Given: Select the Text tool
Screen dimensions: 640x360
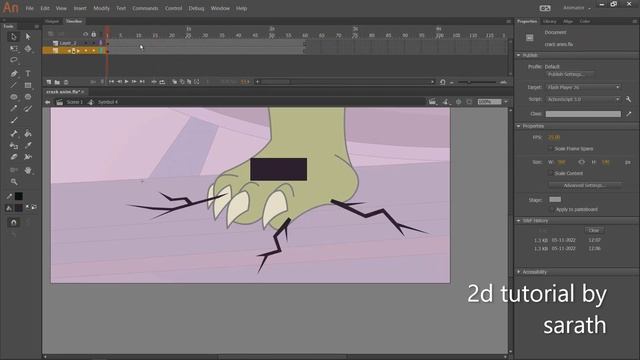Looking at the screenshot, I should tap(28, 73).
